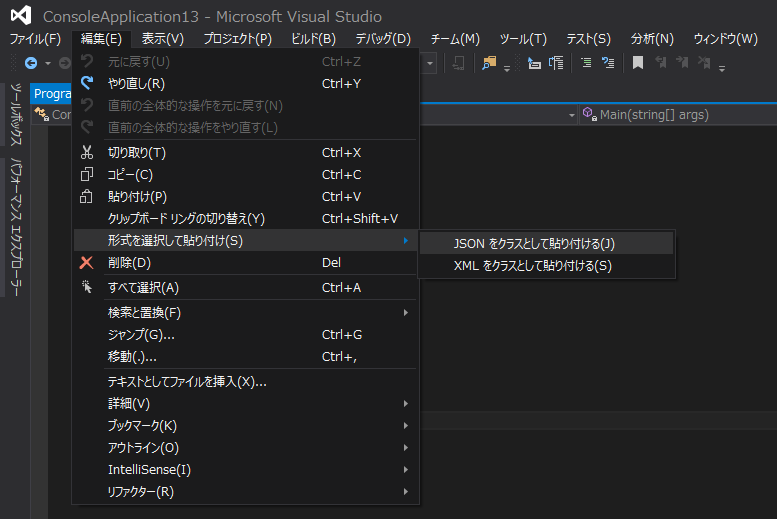Click the previous bookmark icon
Viewport: 777px width, 519px height.
[x=661, y=62]
